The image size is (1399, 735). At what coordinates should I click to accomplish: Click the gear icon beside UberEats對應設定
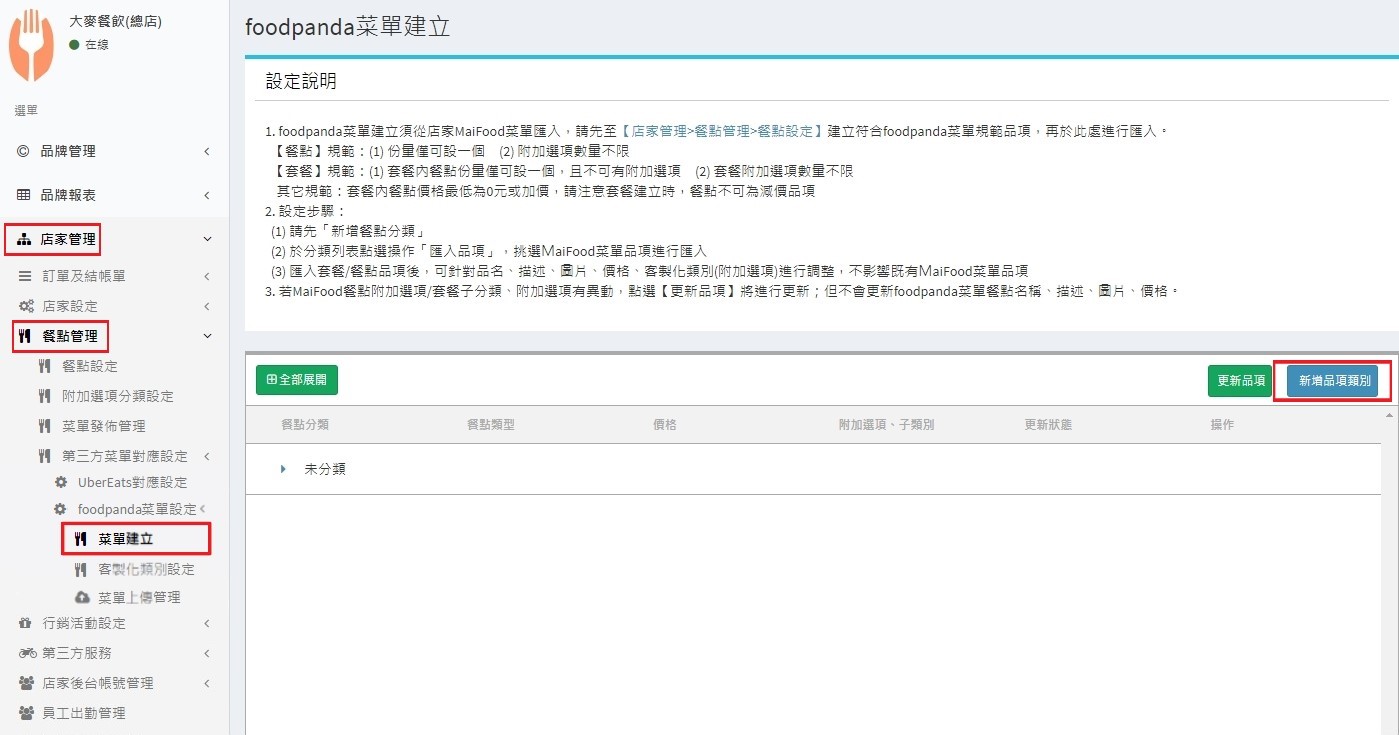coord(61,482)
